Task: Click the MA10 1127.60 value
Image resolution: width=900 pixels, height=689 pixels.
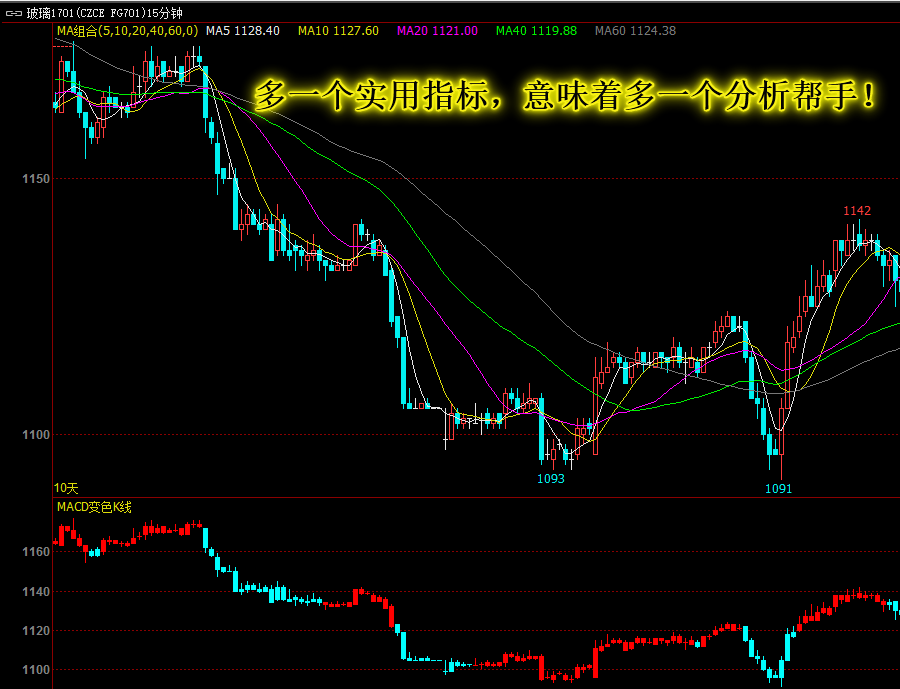Action: pos(339,31)
